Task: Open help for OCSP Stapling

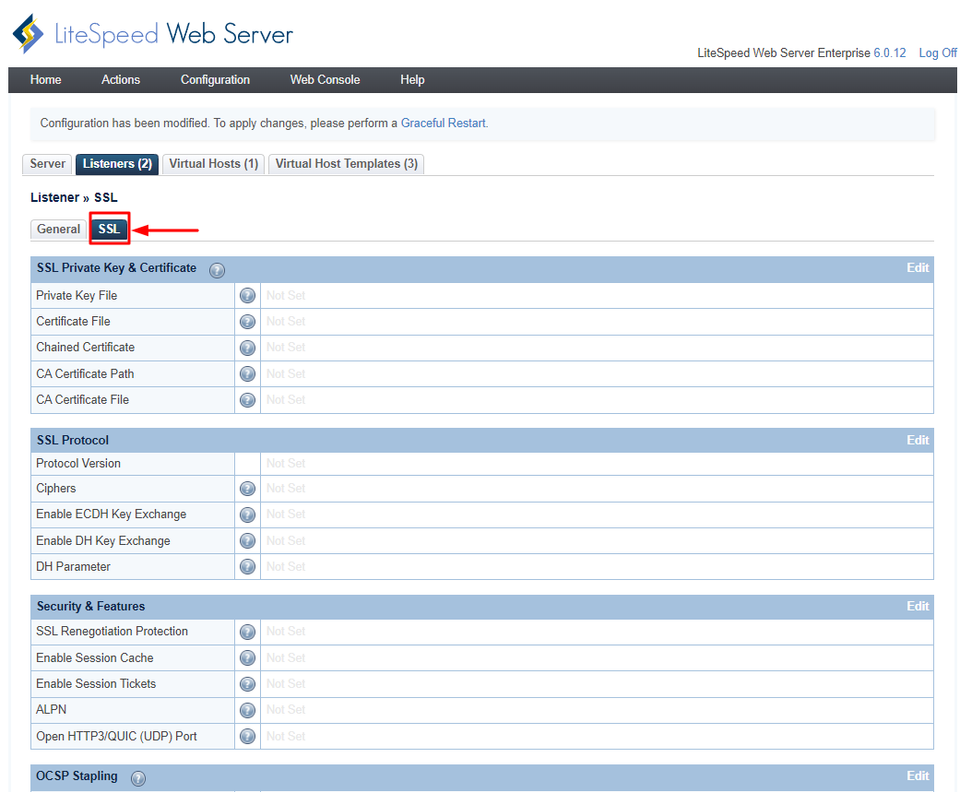Action: [x=138, y=777]
